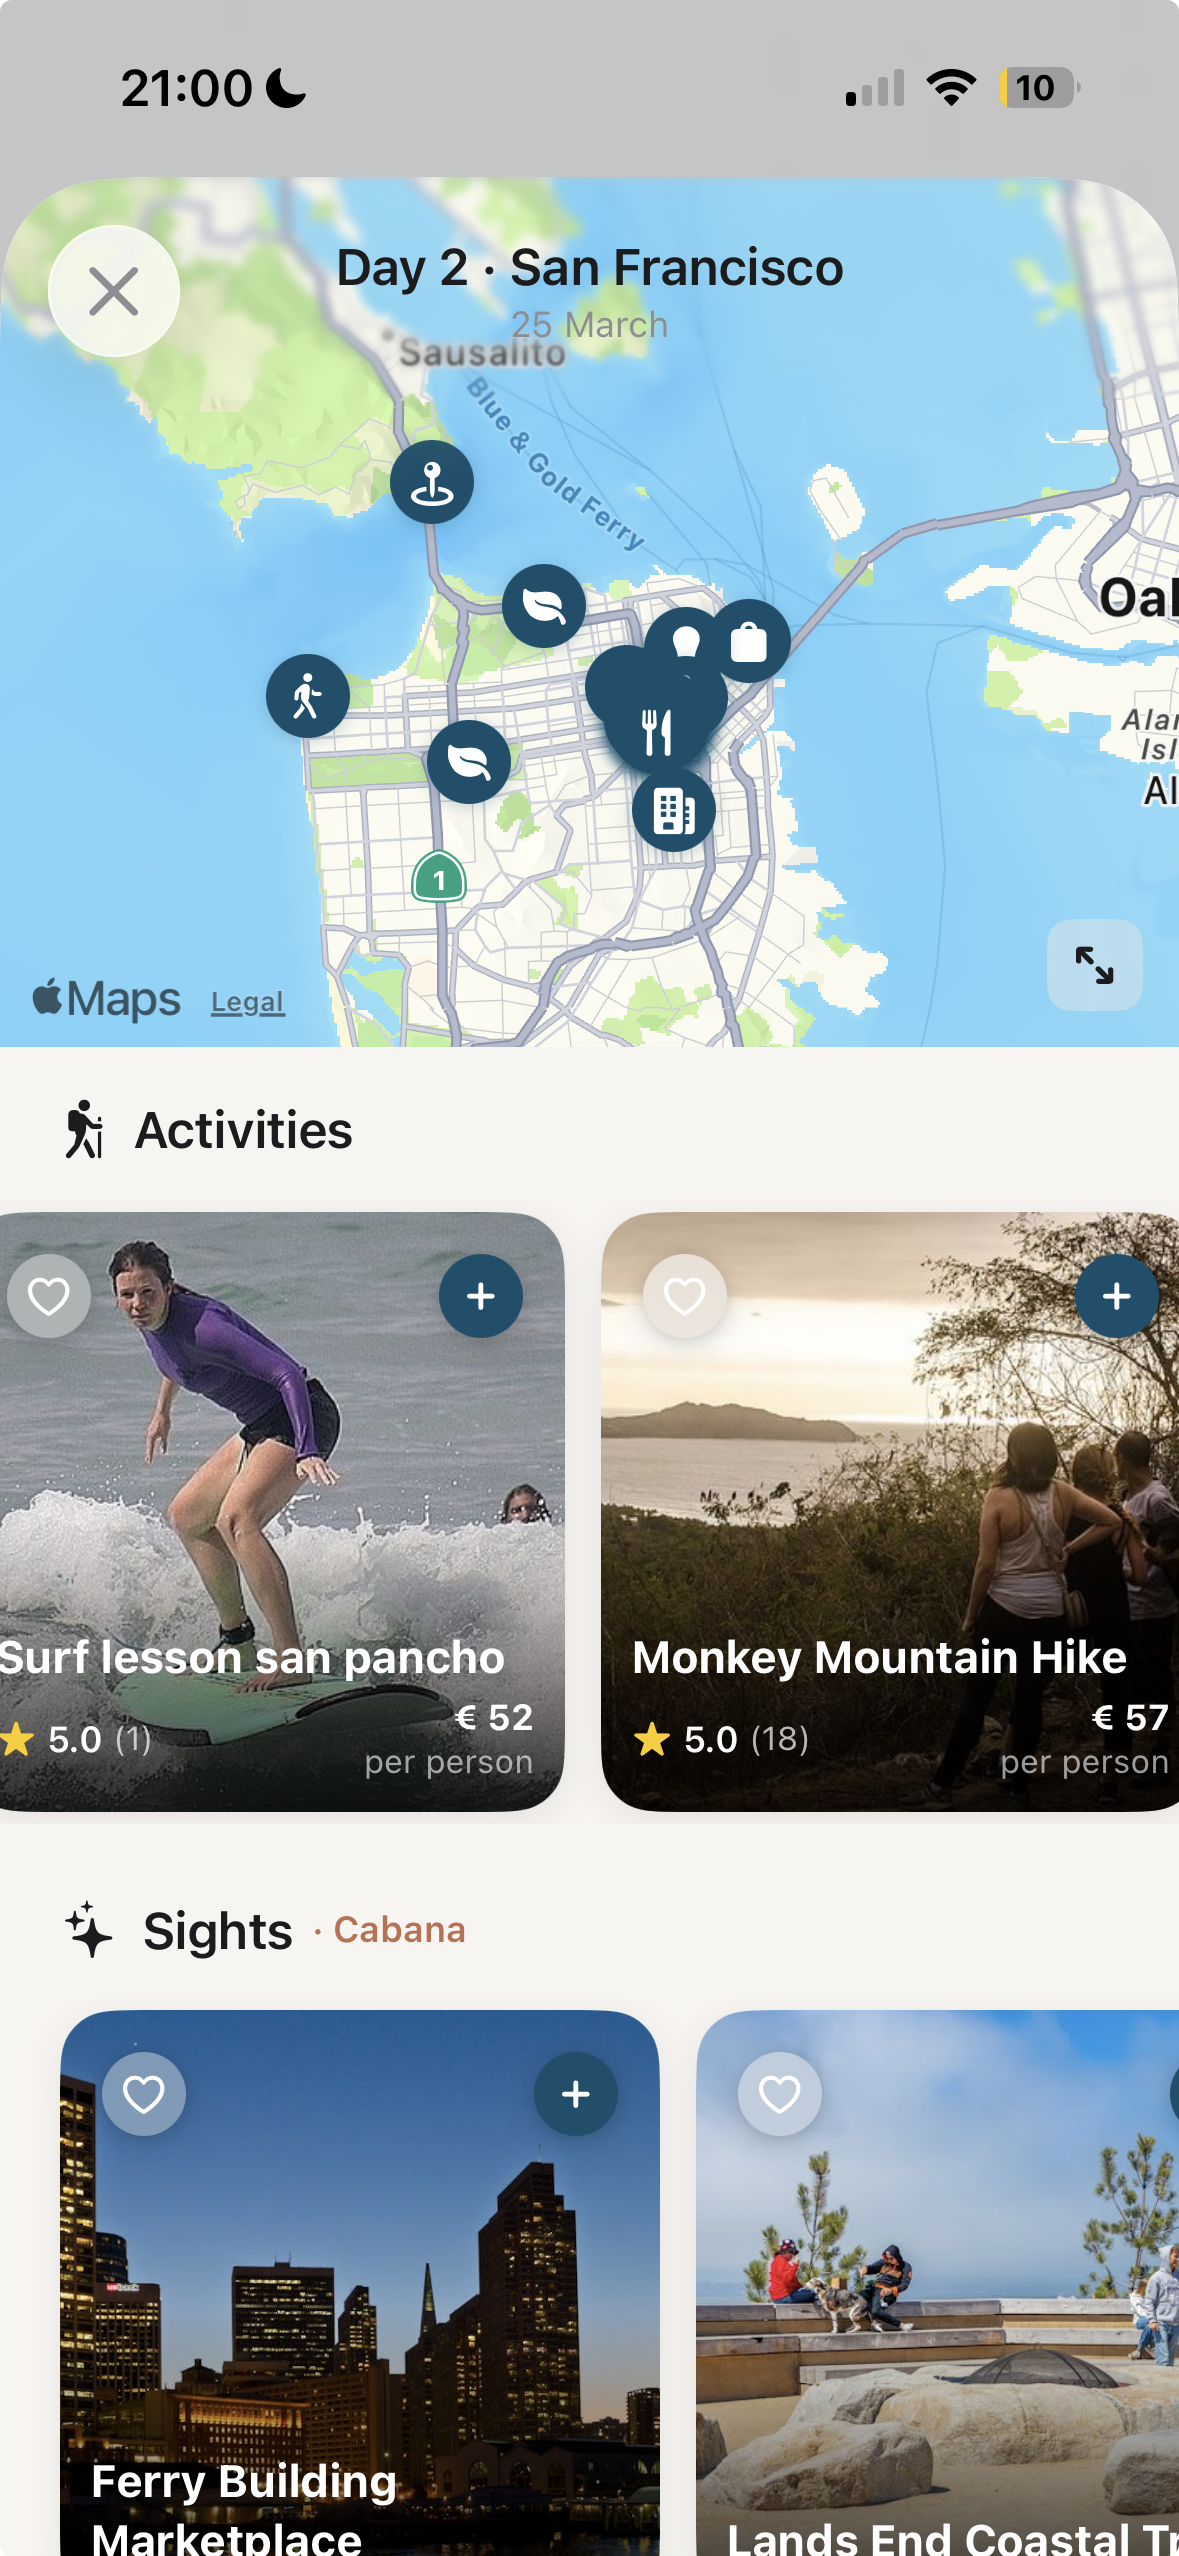The image size is (1179, 2556).
Task: Tap the leaf pin beside highway 1
Action: [469, 762]
